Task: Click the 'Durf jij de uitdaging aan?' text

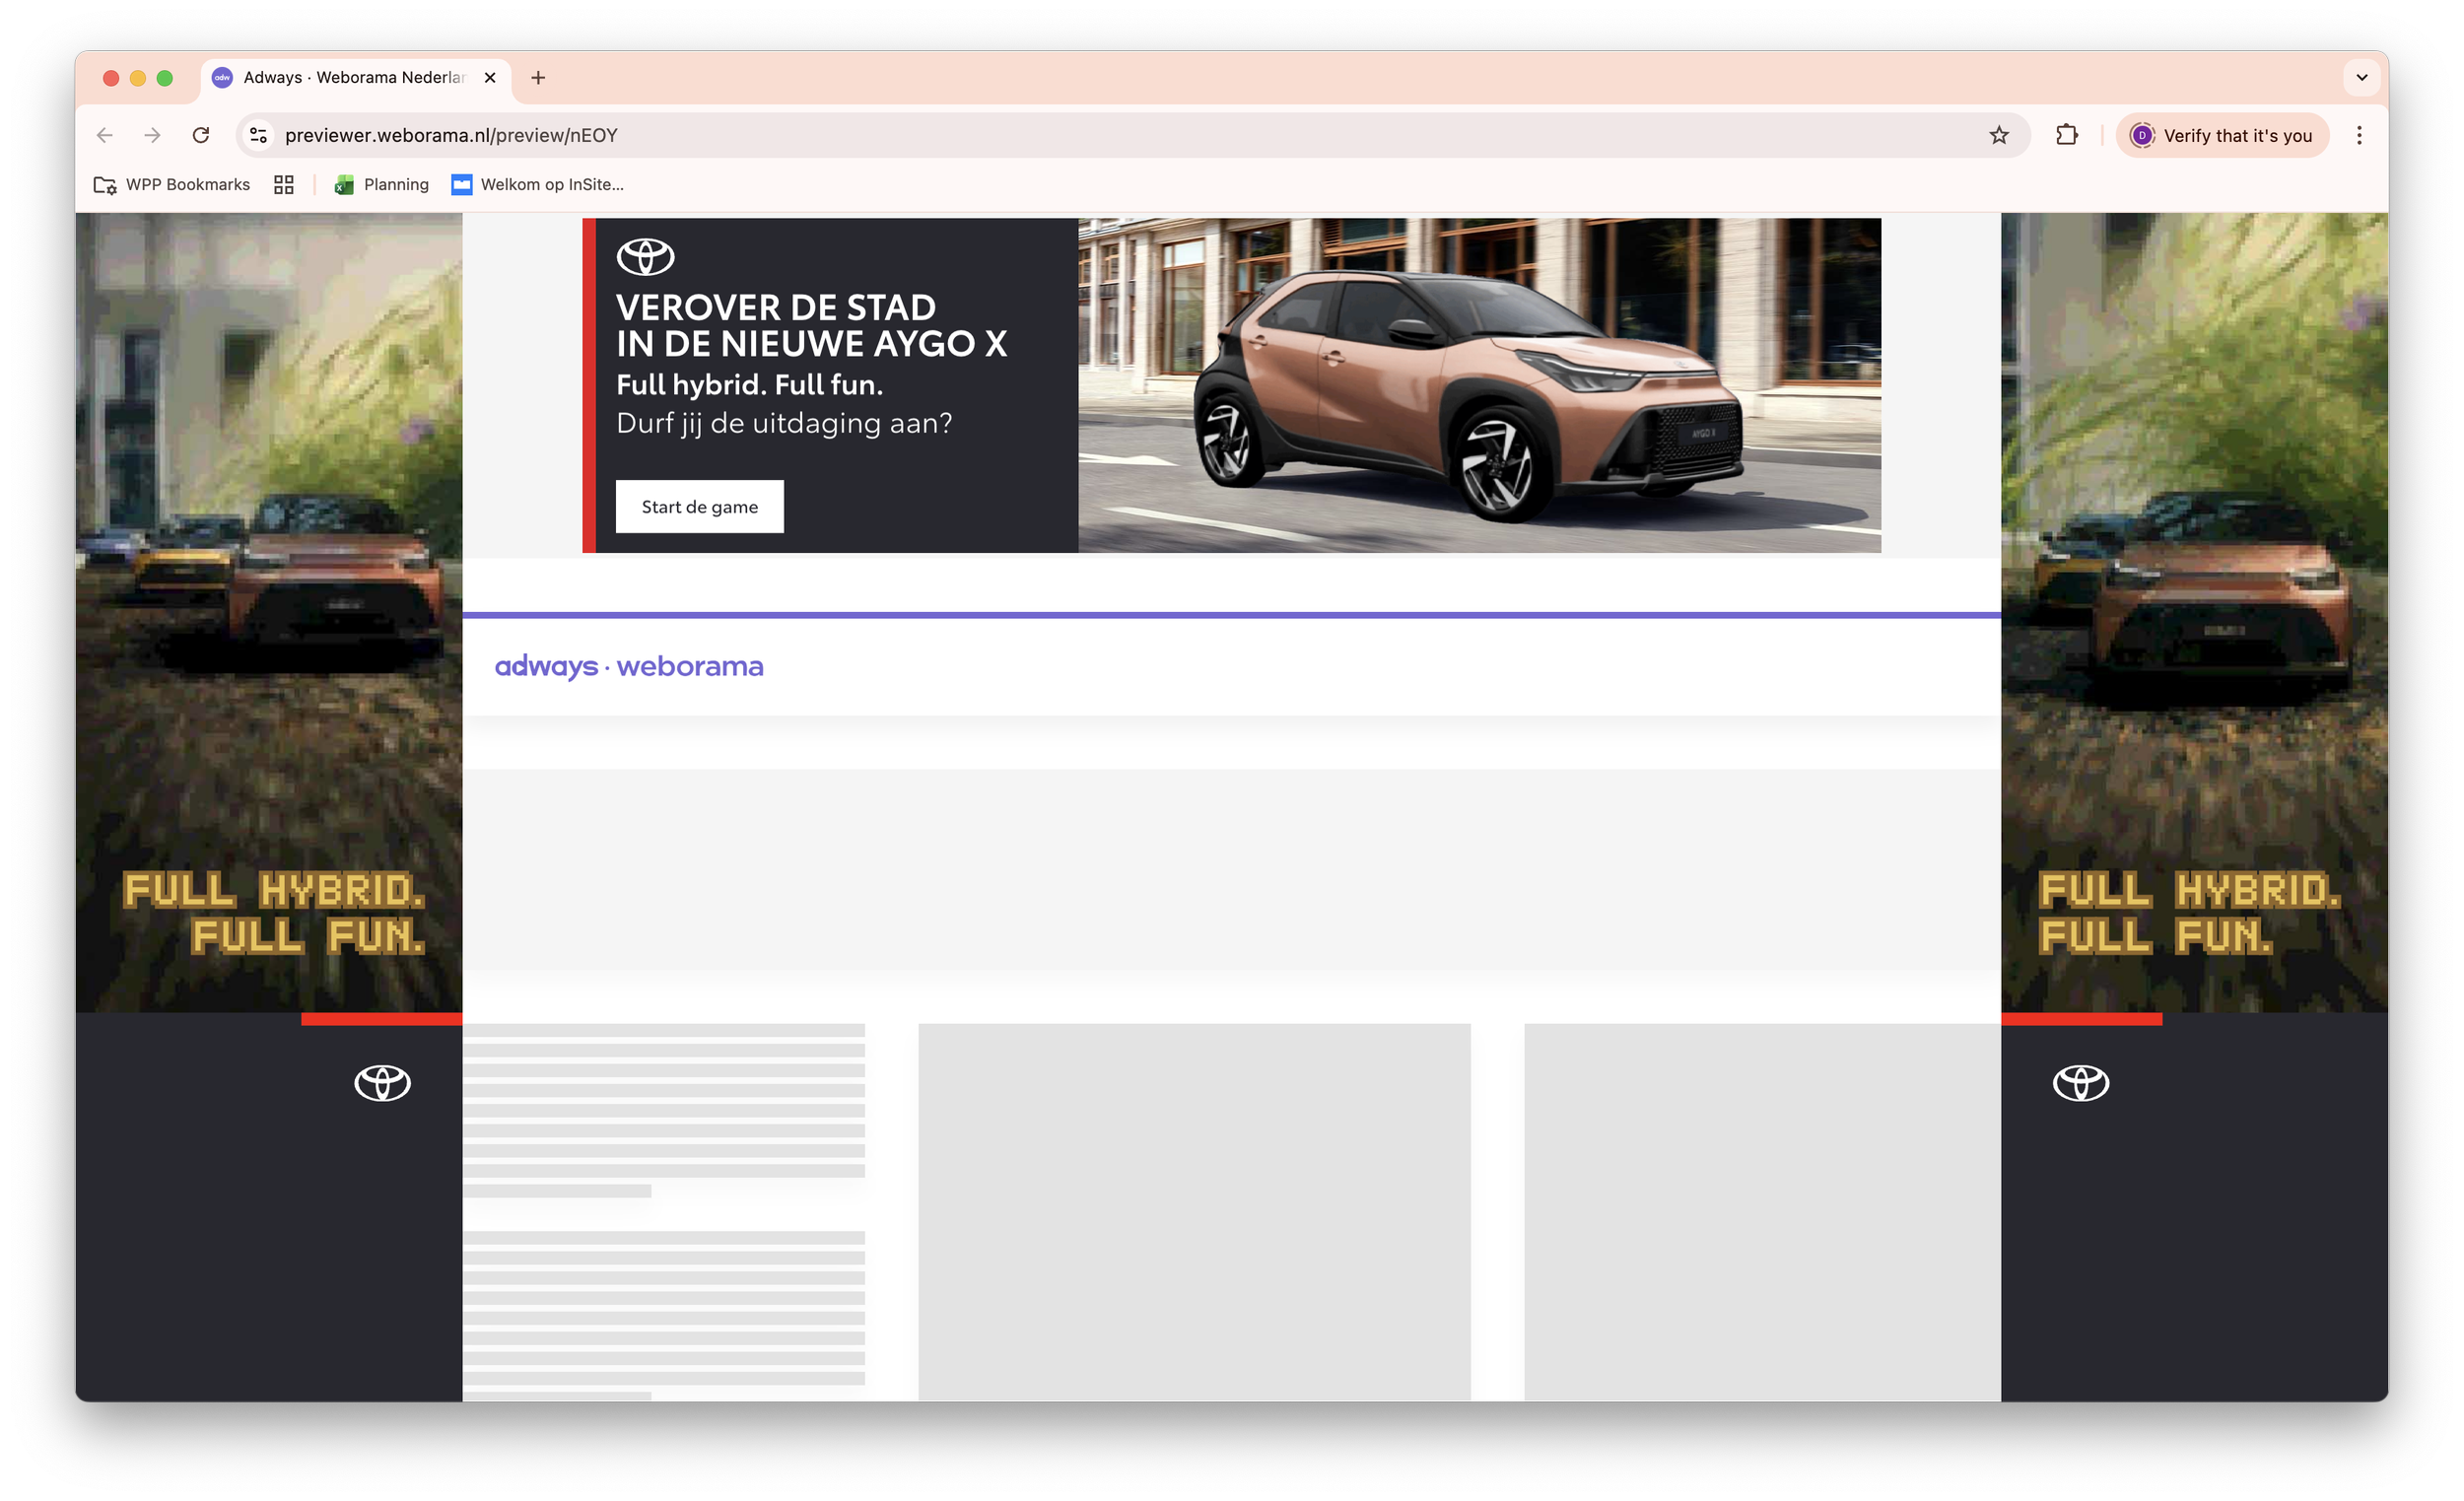Action: (x=784, y=424)
